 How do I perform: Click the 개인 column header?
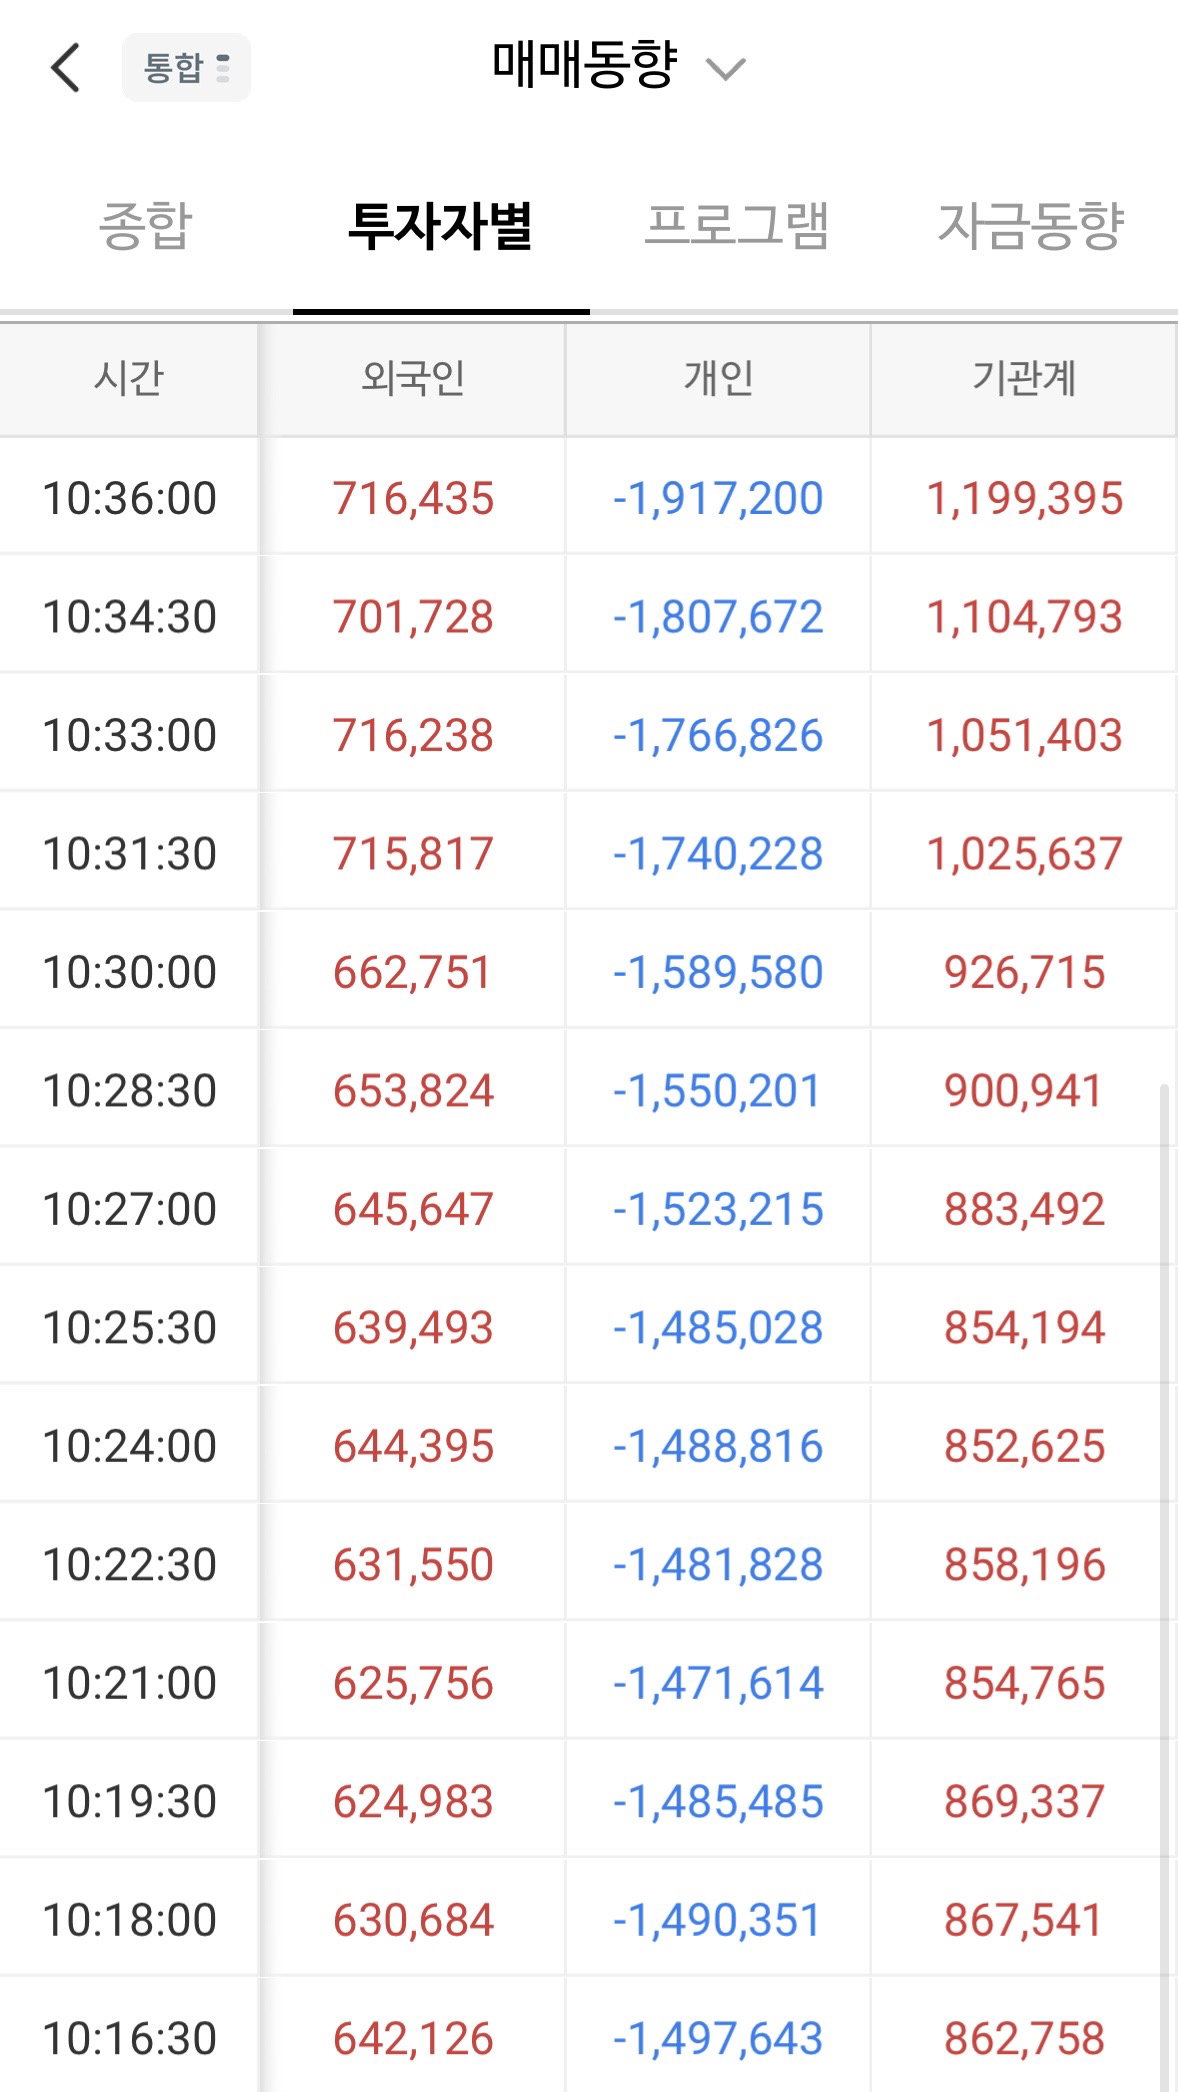tap(718, 379)
